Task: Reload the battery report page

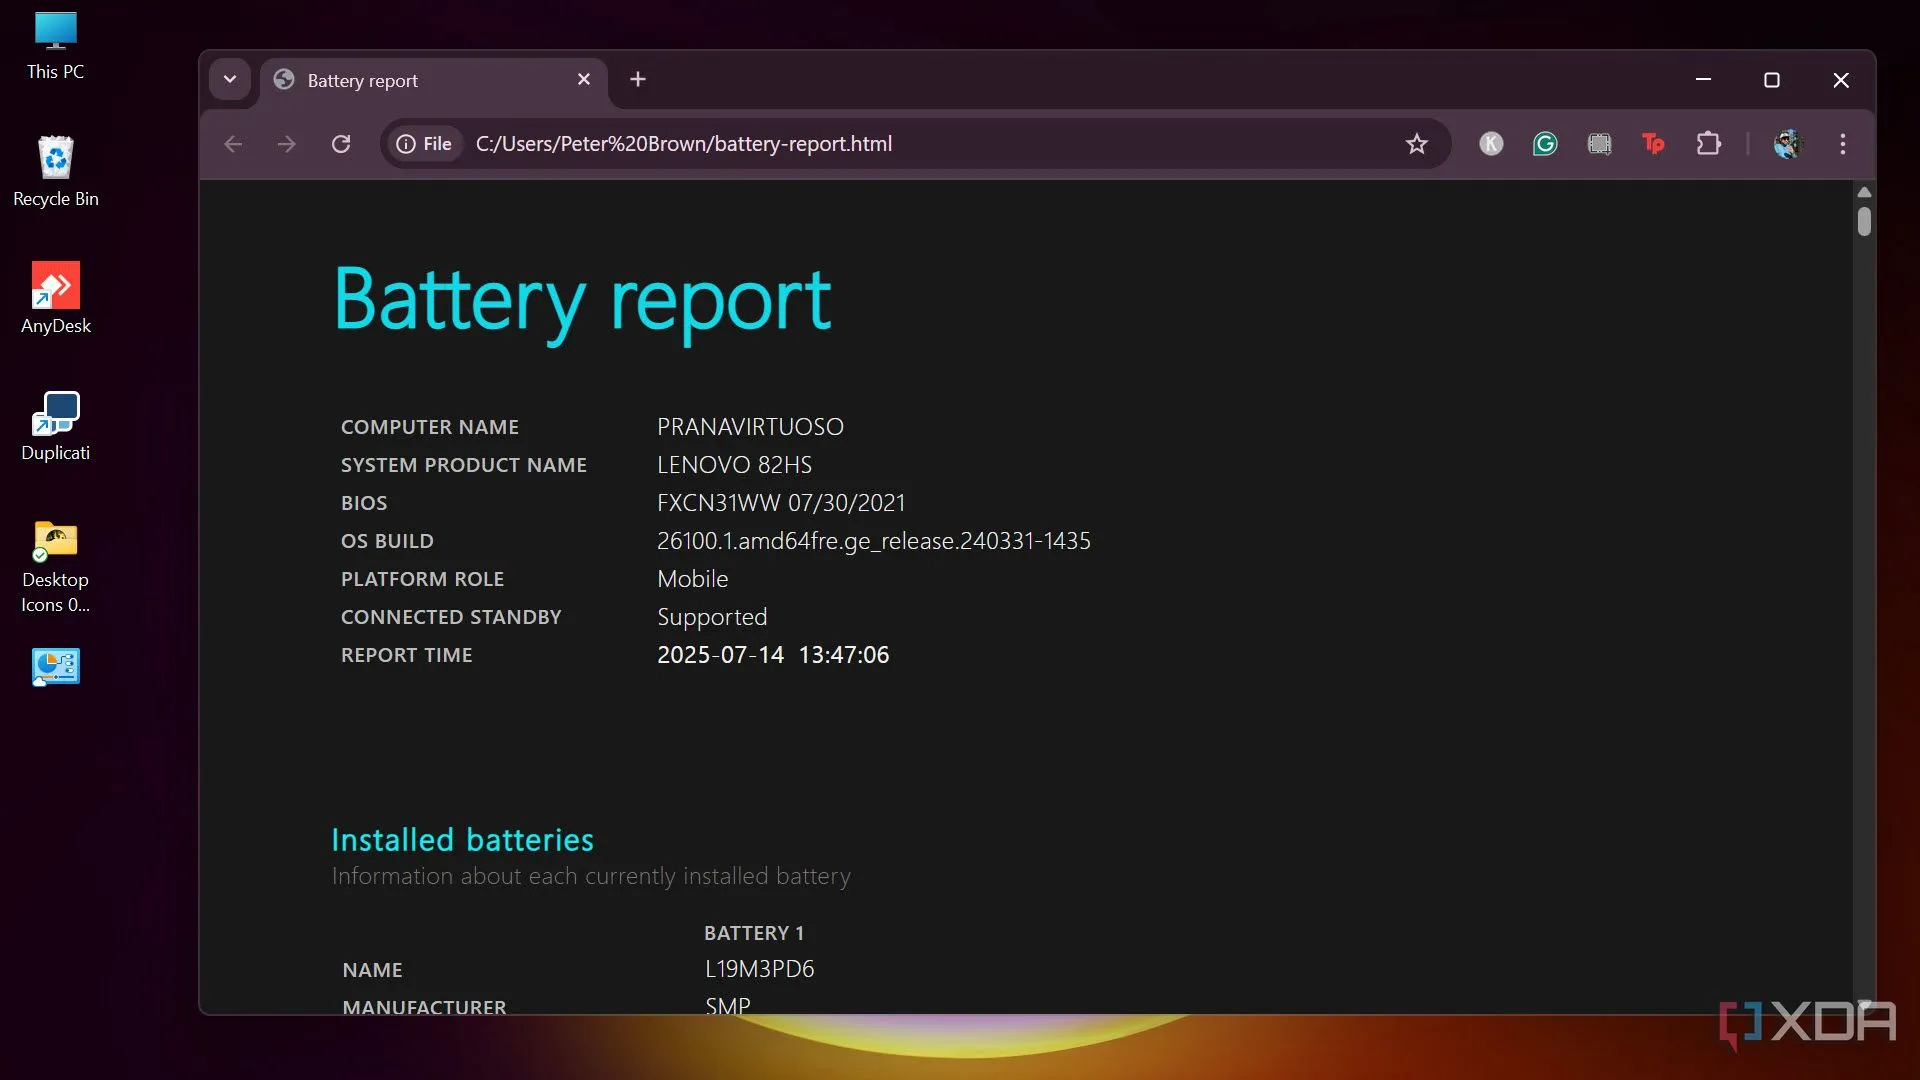Action: pyautogui.click(x=341, y=144)
